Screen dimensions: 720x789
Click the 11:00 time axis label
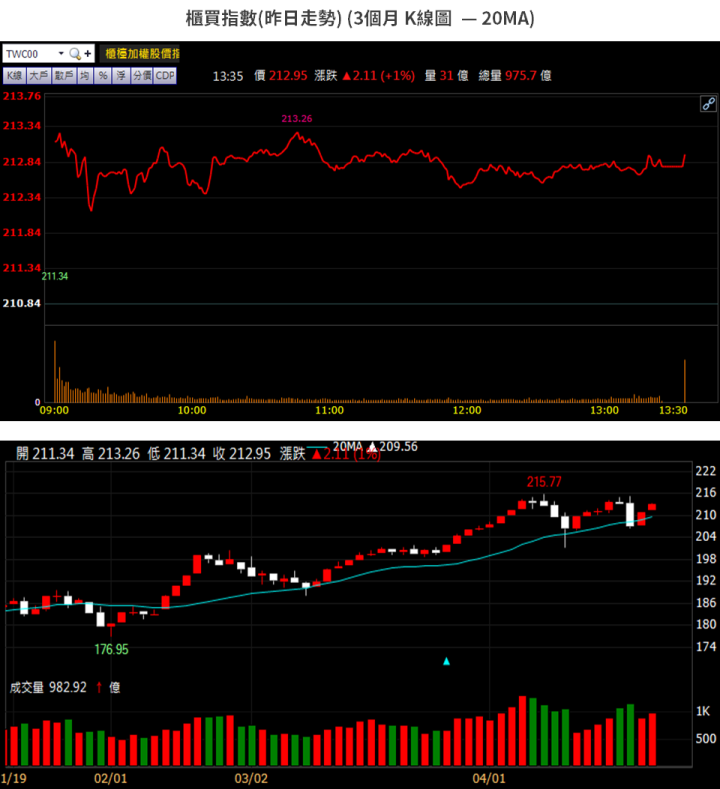point(330,411)
